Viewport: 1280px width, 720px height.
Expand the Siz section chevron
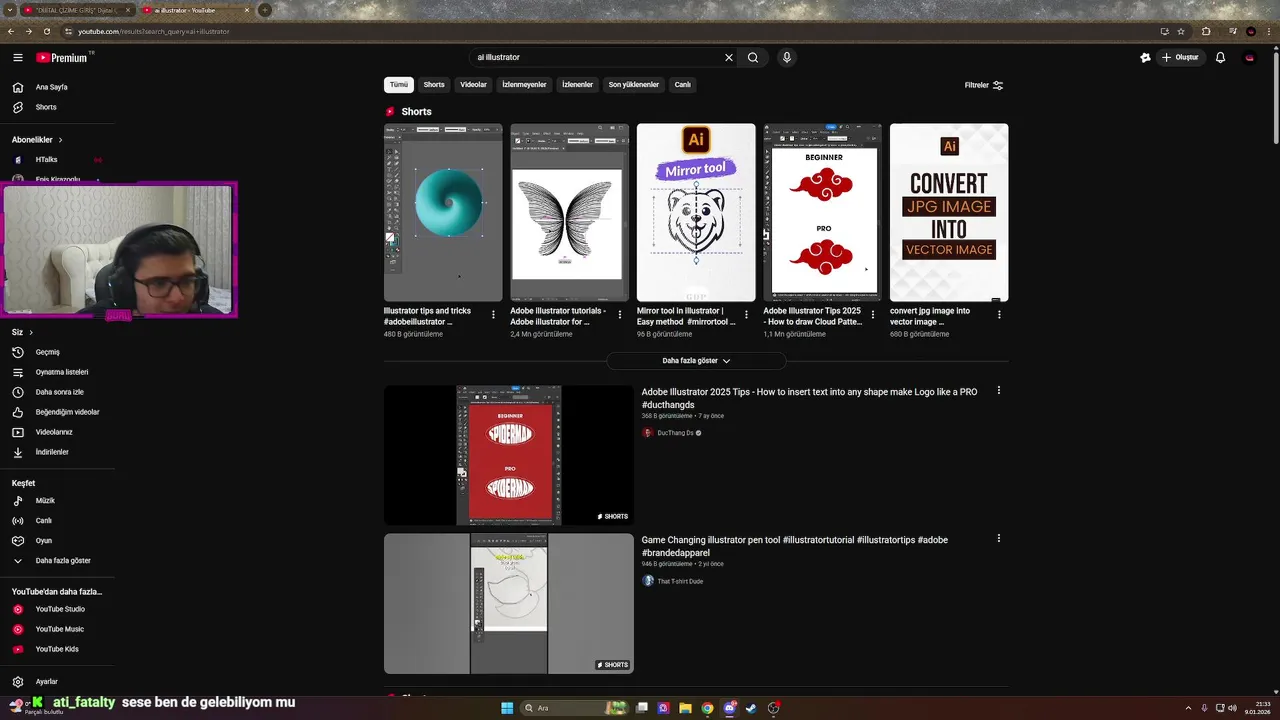[31, 332]
